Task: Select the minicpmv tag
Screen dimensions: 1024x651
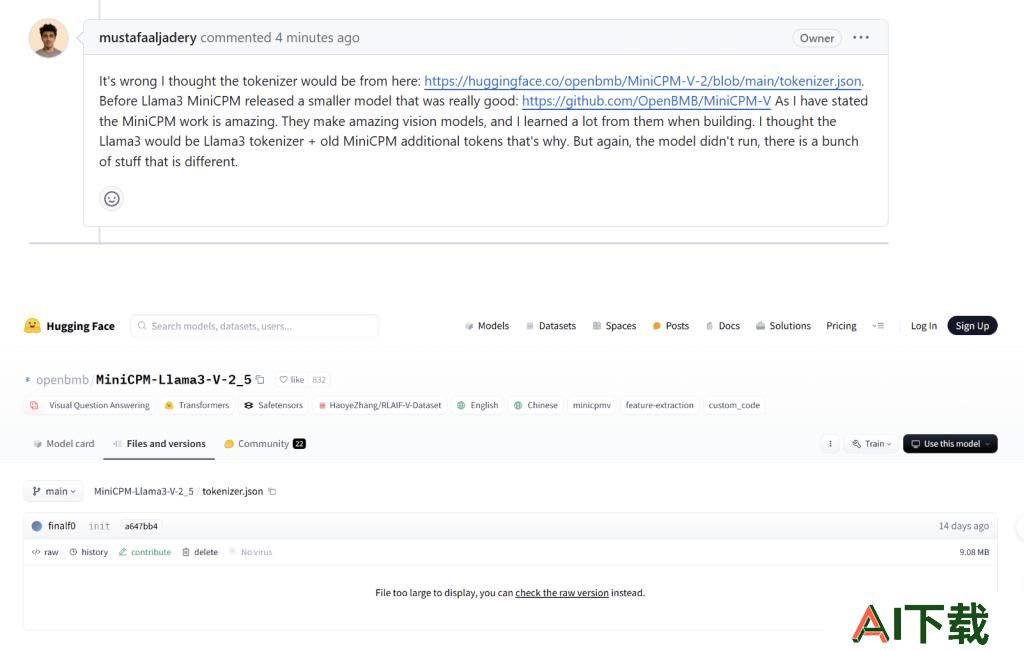Action: [x=592, y=405]
